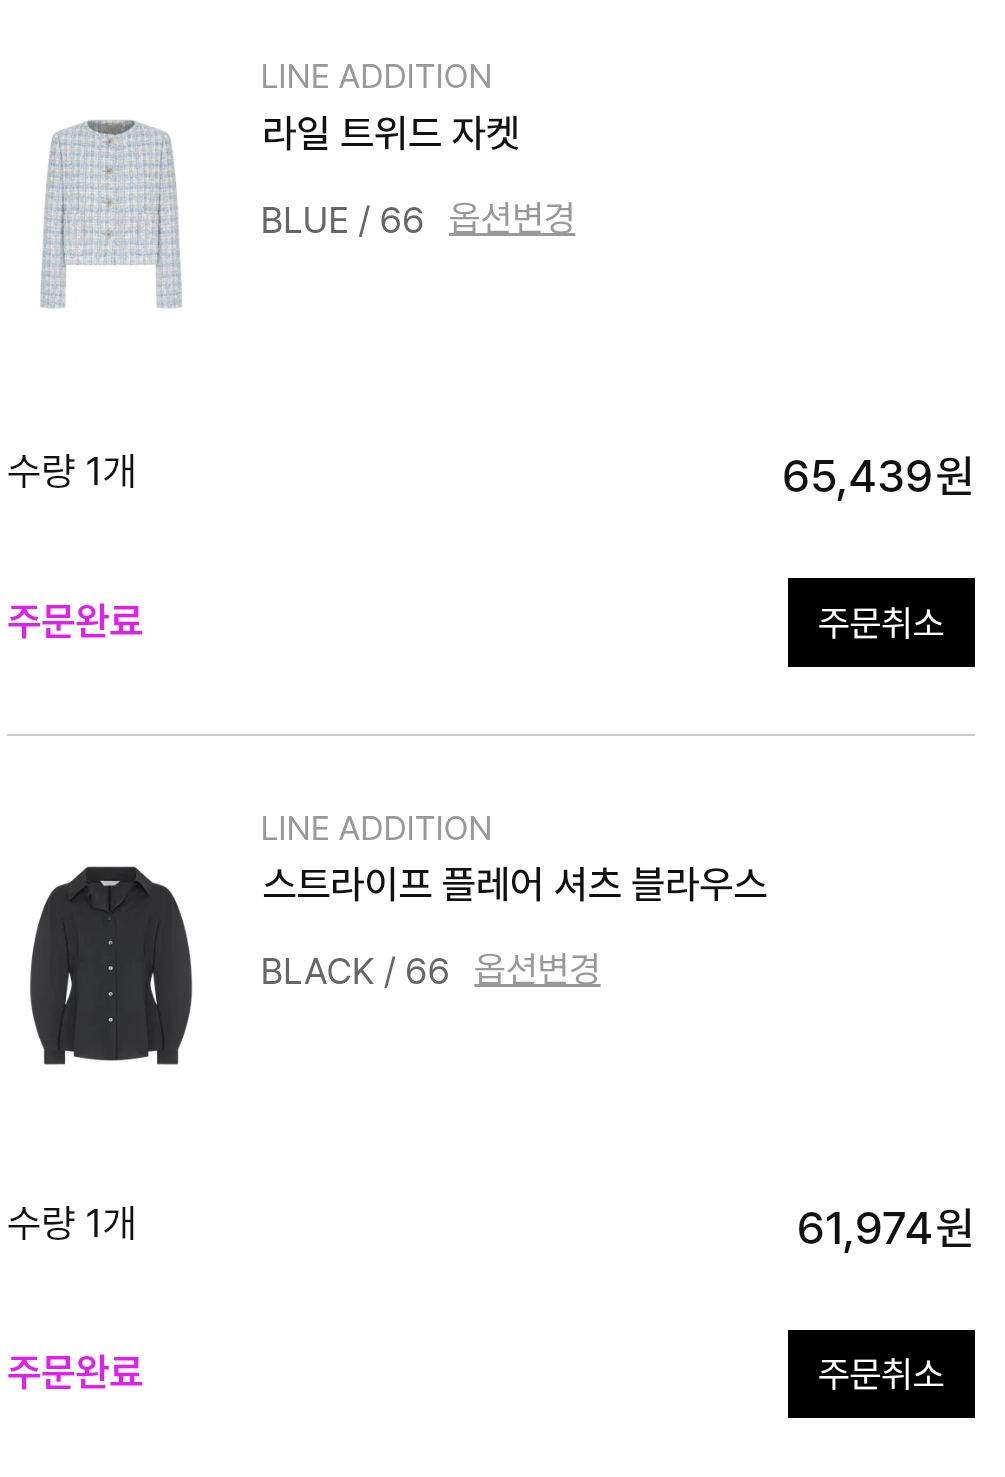Open the 라일 트위드 자켓 product title
The image size is (1005, 1477).
391,133
